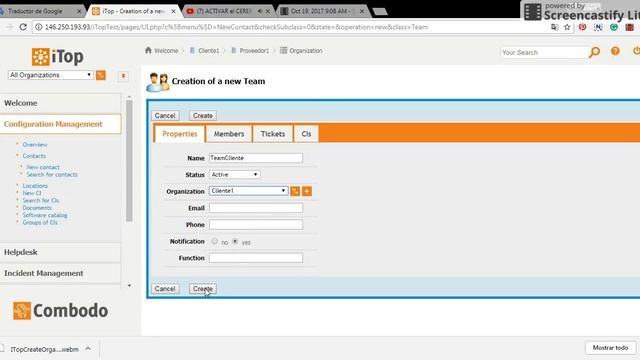Click the plus icon to add organization
The height and width of the screenshot is (360, 640).
[307, 191]
